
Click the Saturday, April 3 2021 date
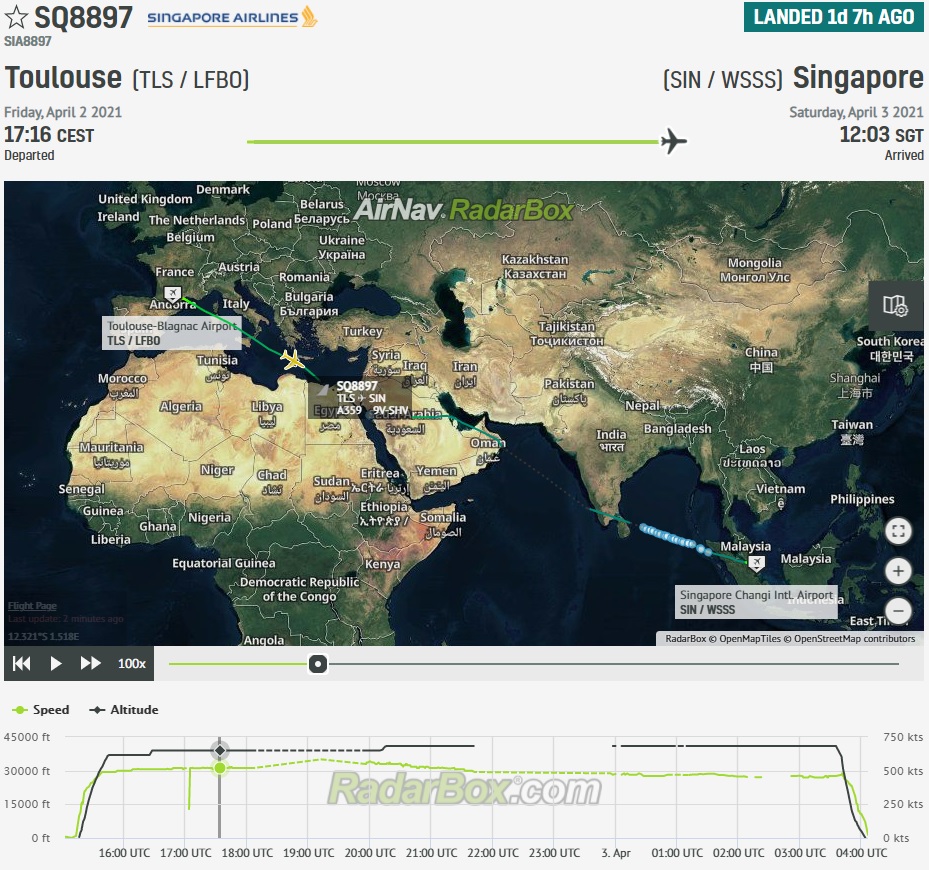pyautogui.click(x=856, y=112)
